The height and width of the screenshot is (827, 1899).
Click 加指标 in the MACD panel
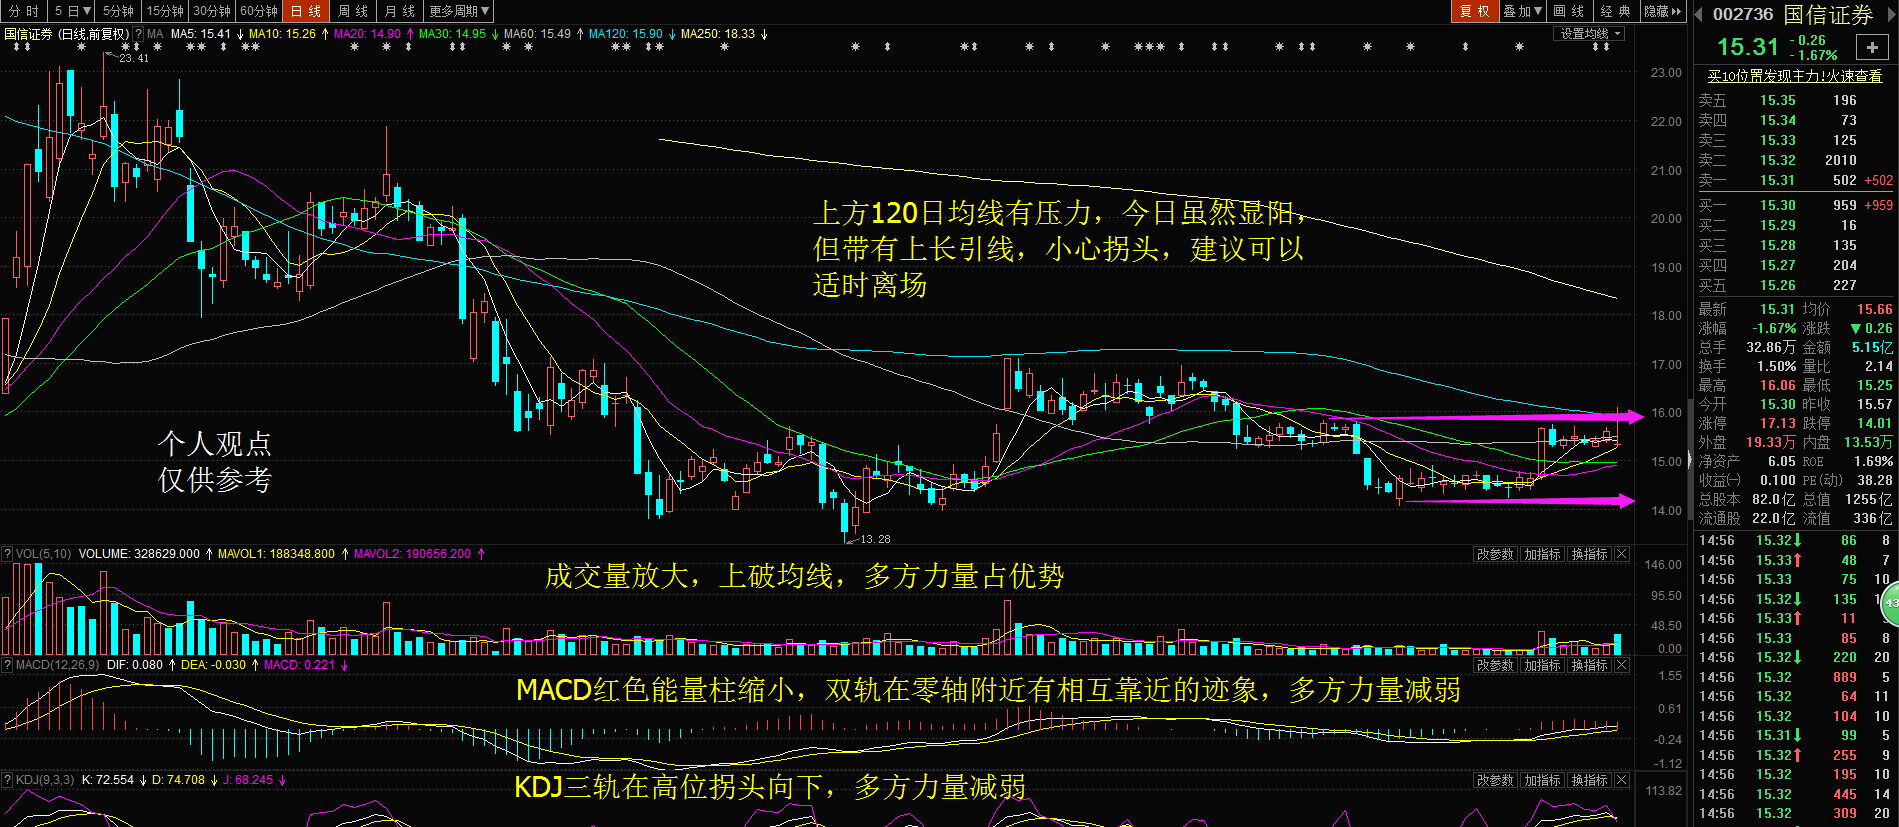(1543, 665)
